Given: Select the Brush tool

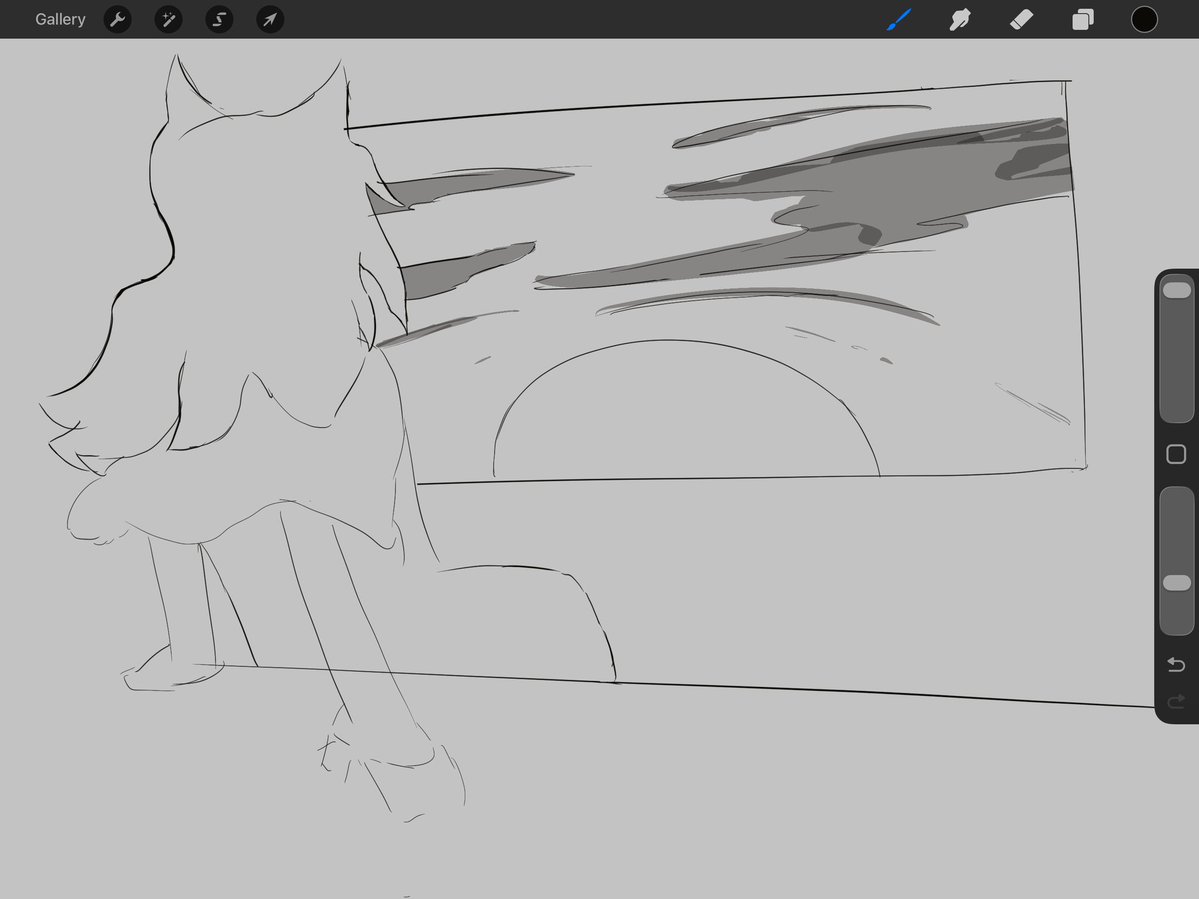Looking at the screenshot, I should point(899,19).
